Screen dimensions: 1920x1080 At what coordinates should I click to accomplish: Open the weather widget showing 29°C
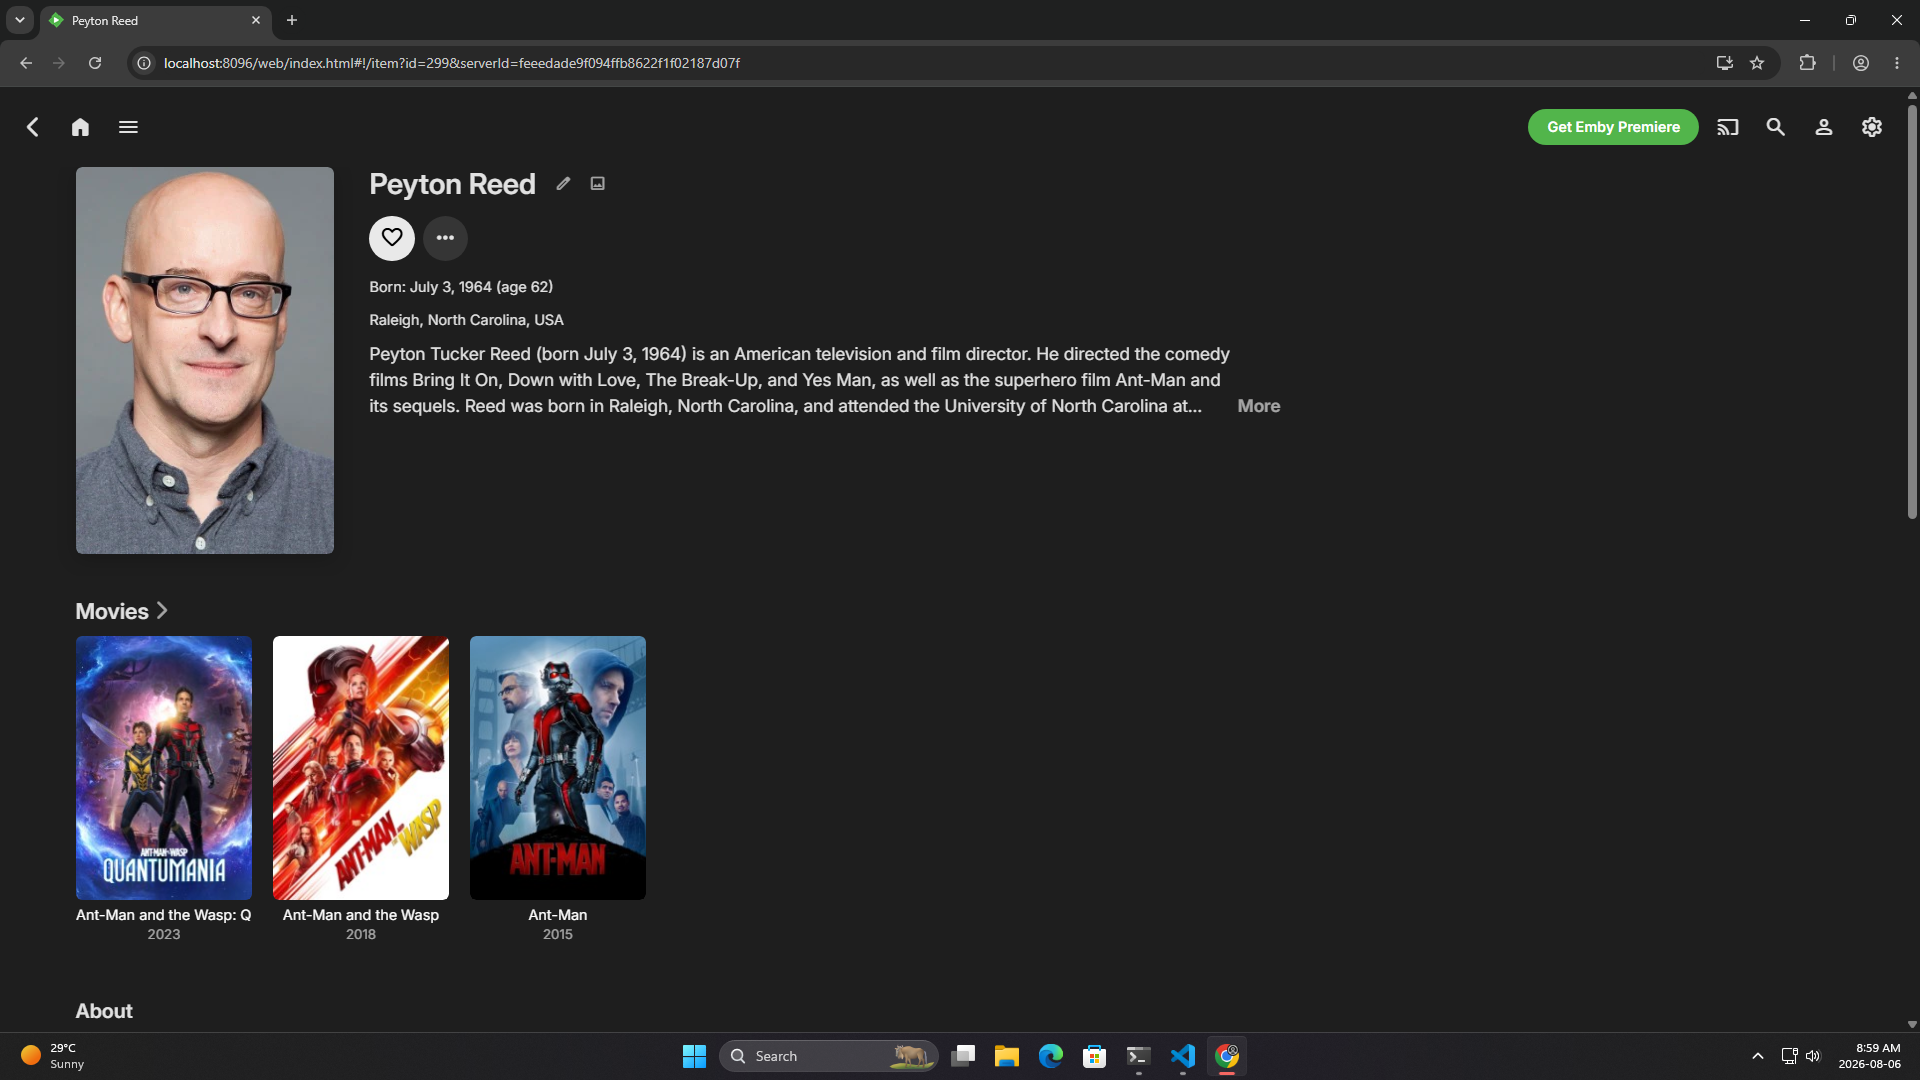55,1056
